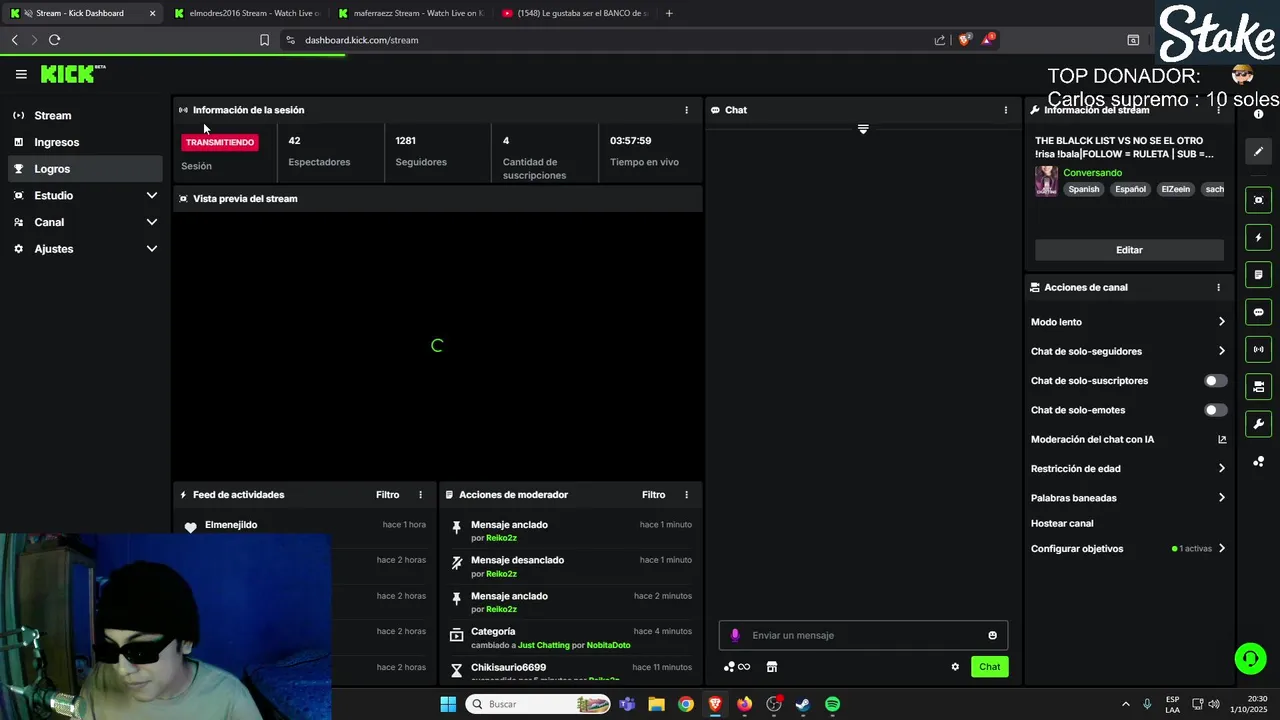The image size is (1280, 720).
Task: Open Chat de solo-seguidores settings
Action: (1128, 351)
